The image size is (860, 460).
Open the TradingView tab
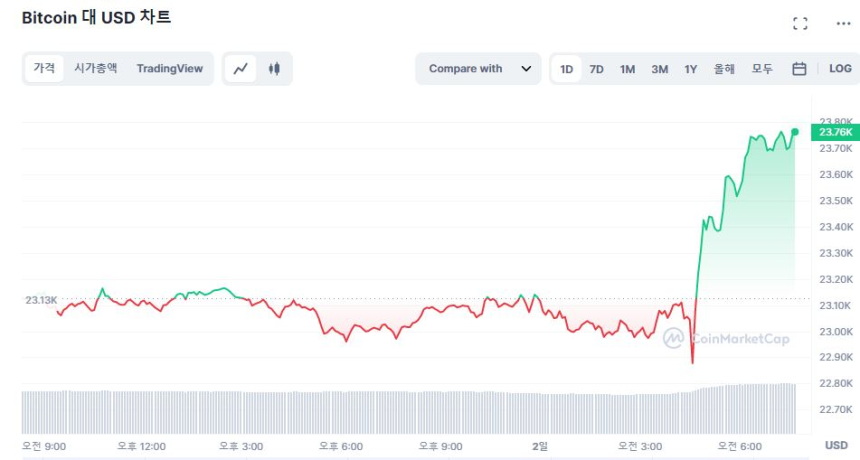pos(169,68)
